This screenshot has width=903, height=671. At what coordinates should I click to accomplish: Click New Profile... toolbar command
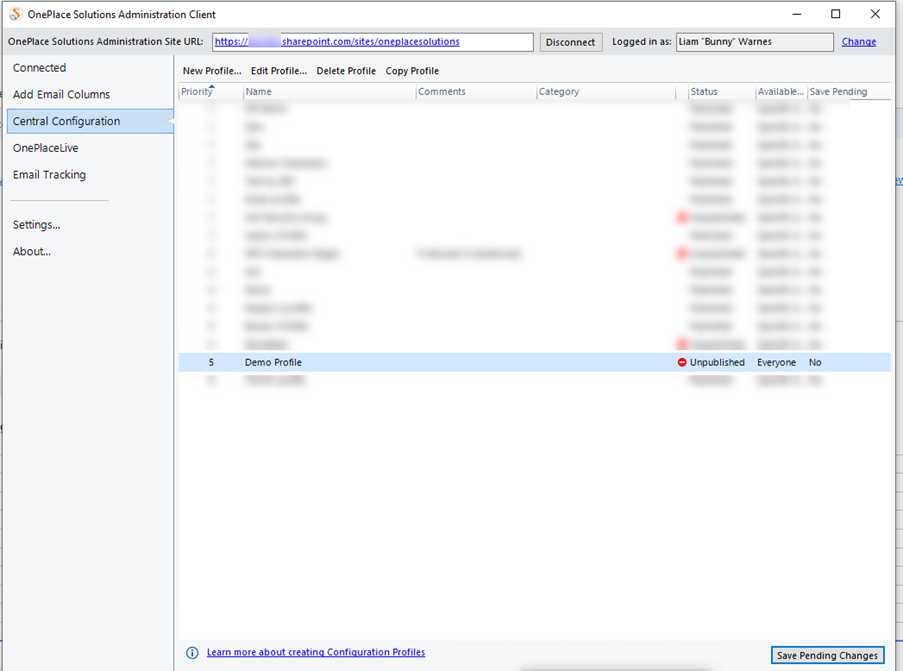tap(212, 71)
